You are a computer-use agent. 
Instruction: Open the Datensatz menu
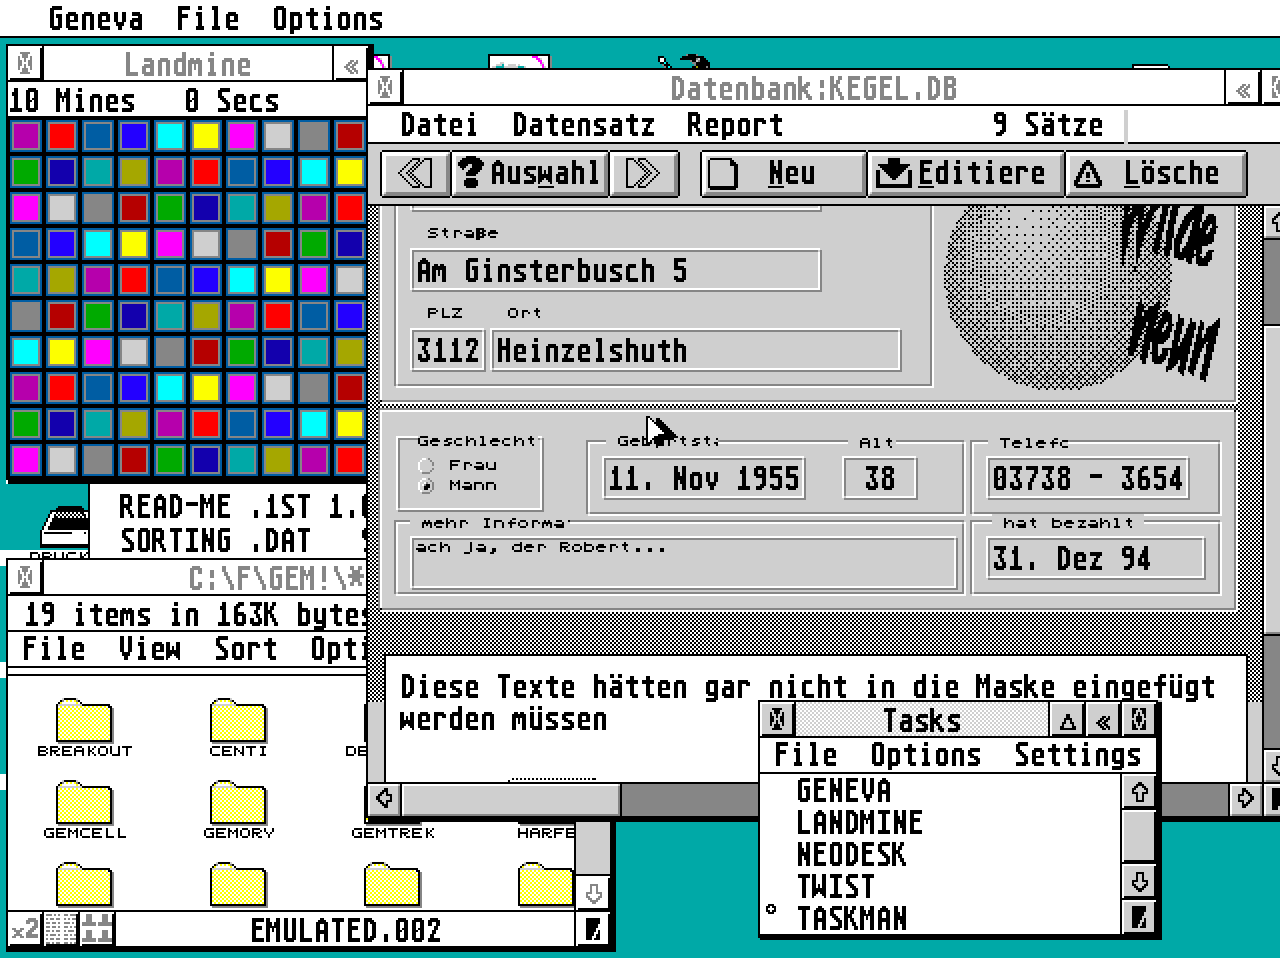pos(583,125)
